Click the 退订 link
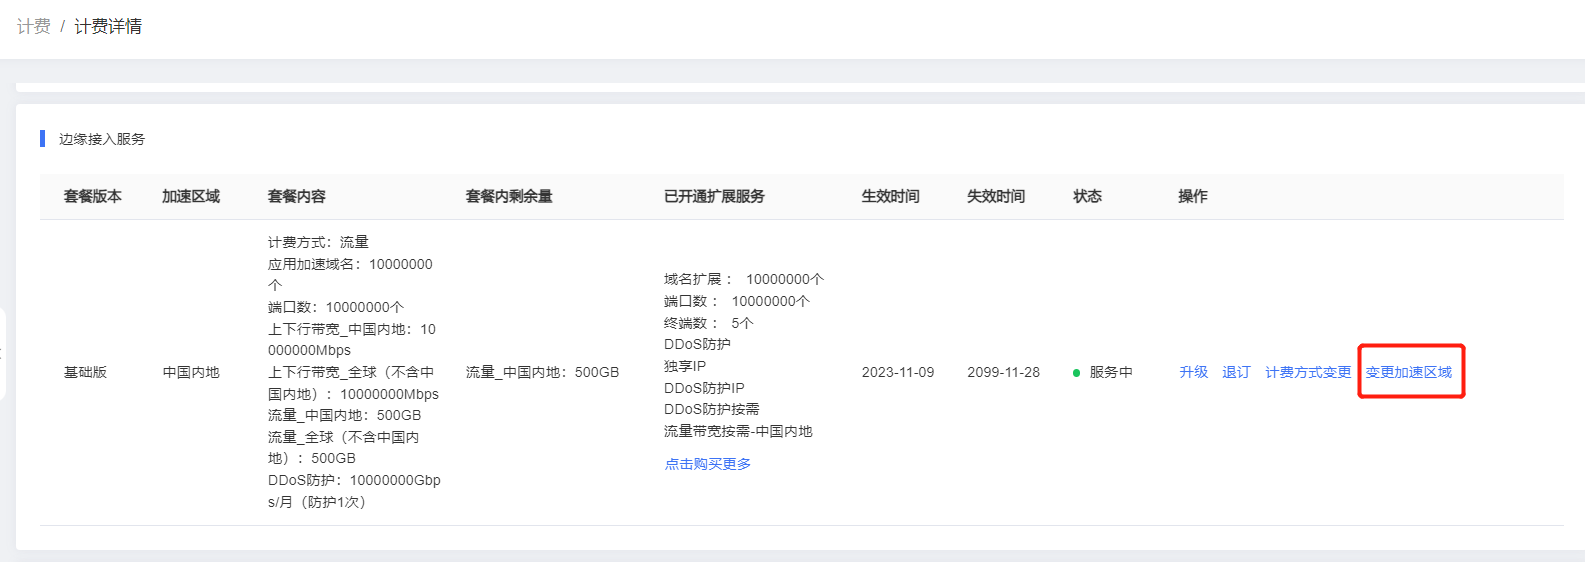This screenshot has height=562, width=1585. (x=1236, y=372)
